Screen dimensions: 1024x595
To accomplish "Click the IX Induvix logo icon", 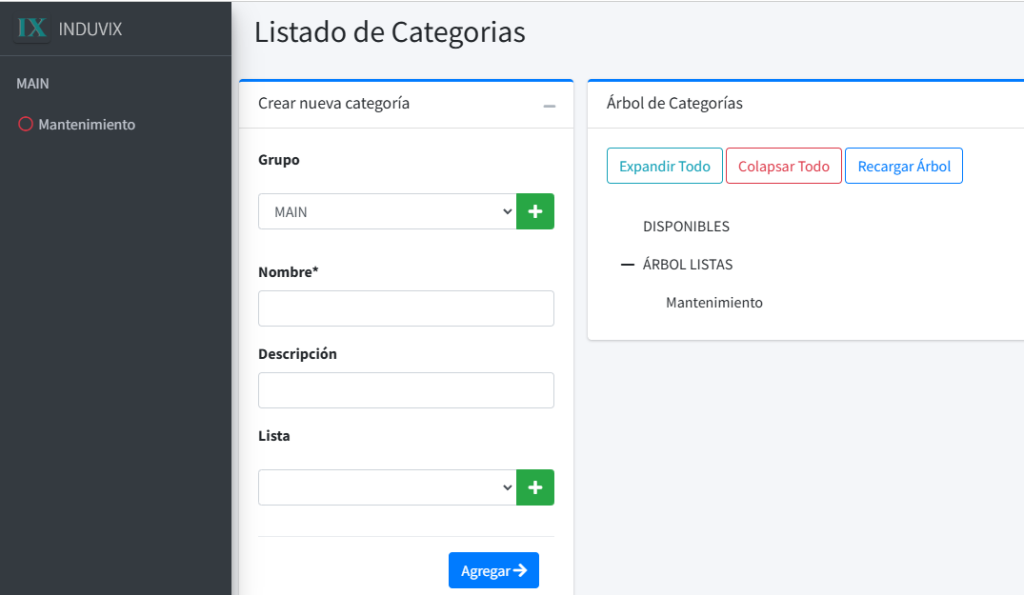I will click(33, 28).
